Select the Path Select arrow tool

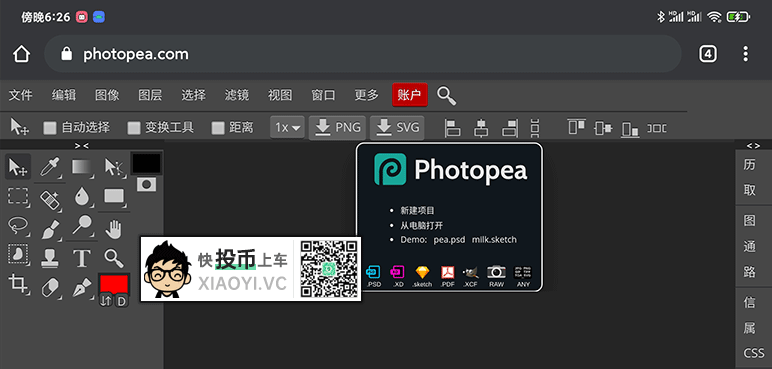(x=114, y=167)
